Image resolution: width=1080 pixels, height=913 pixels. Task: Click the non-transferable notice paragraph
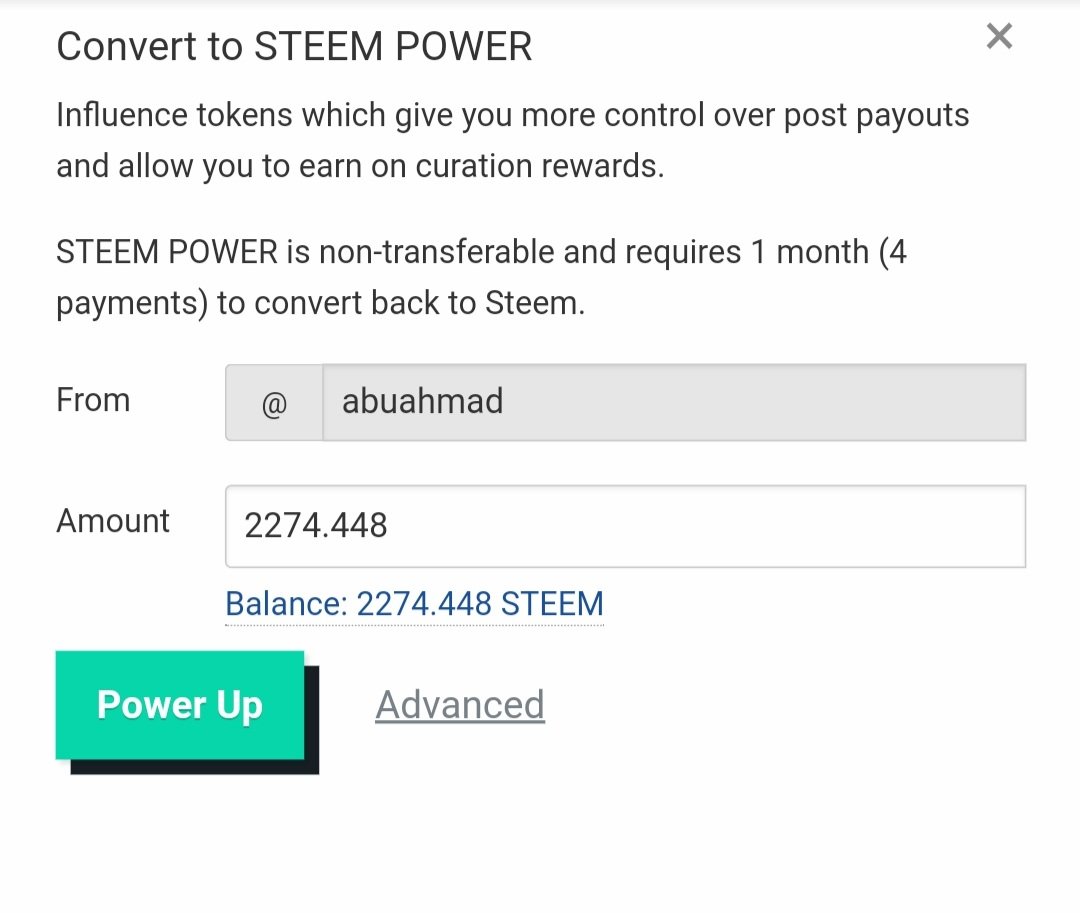pos(481,277)
